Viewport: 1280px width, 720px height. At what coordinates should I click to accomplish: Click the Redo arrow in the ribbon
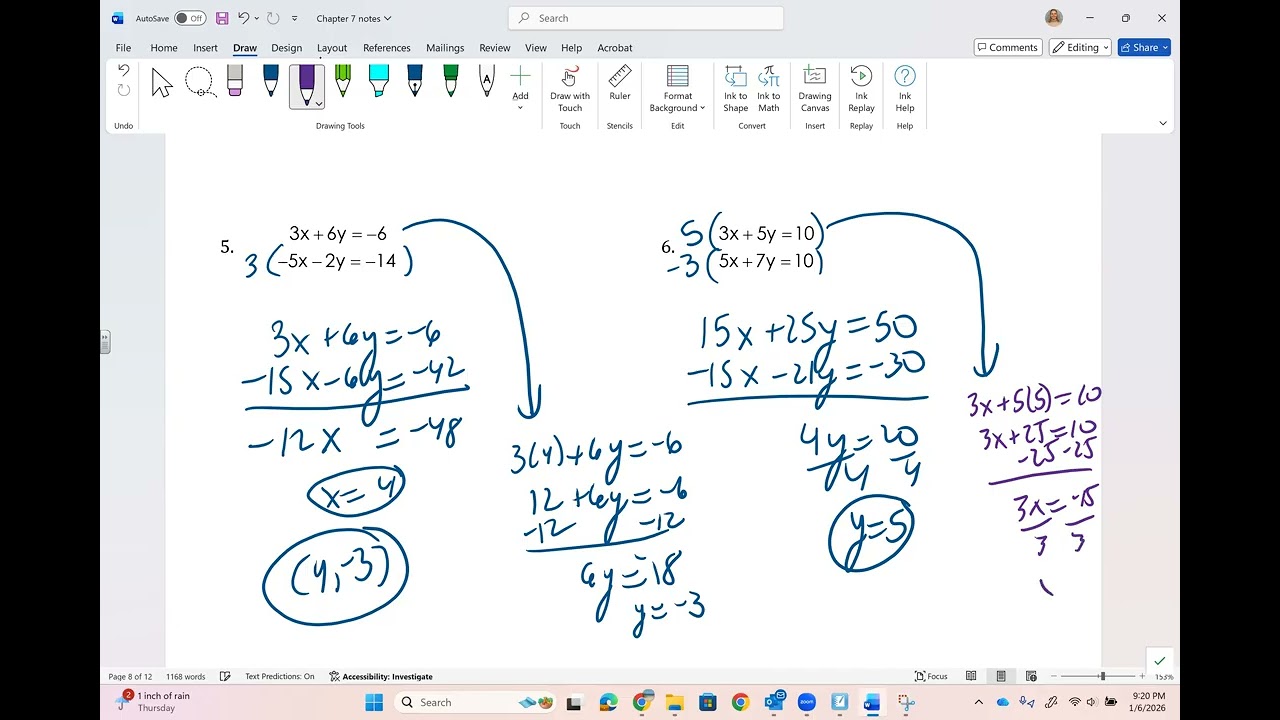[x=124, y=90]
